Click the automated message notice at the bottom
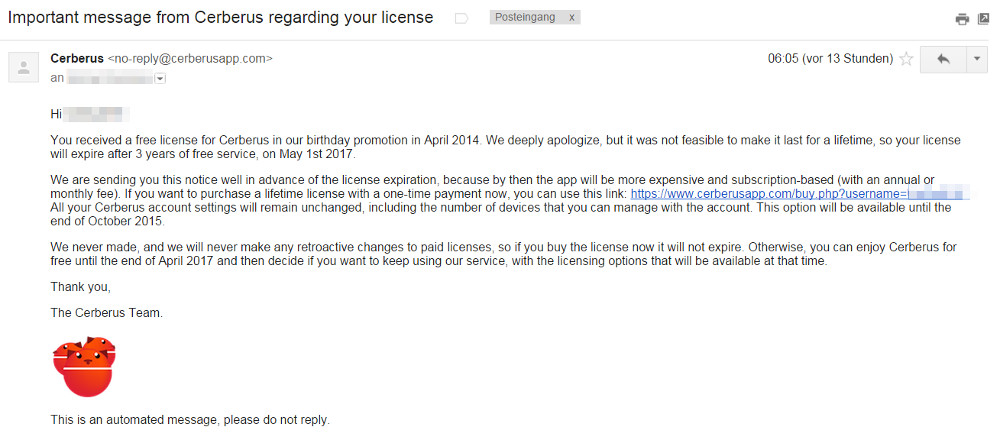 (190, 420)
